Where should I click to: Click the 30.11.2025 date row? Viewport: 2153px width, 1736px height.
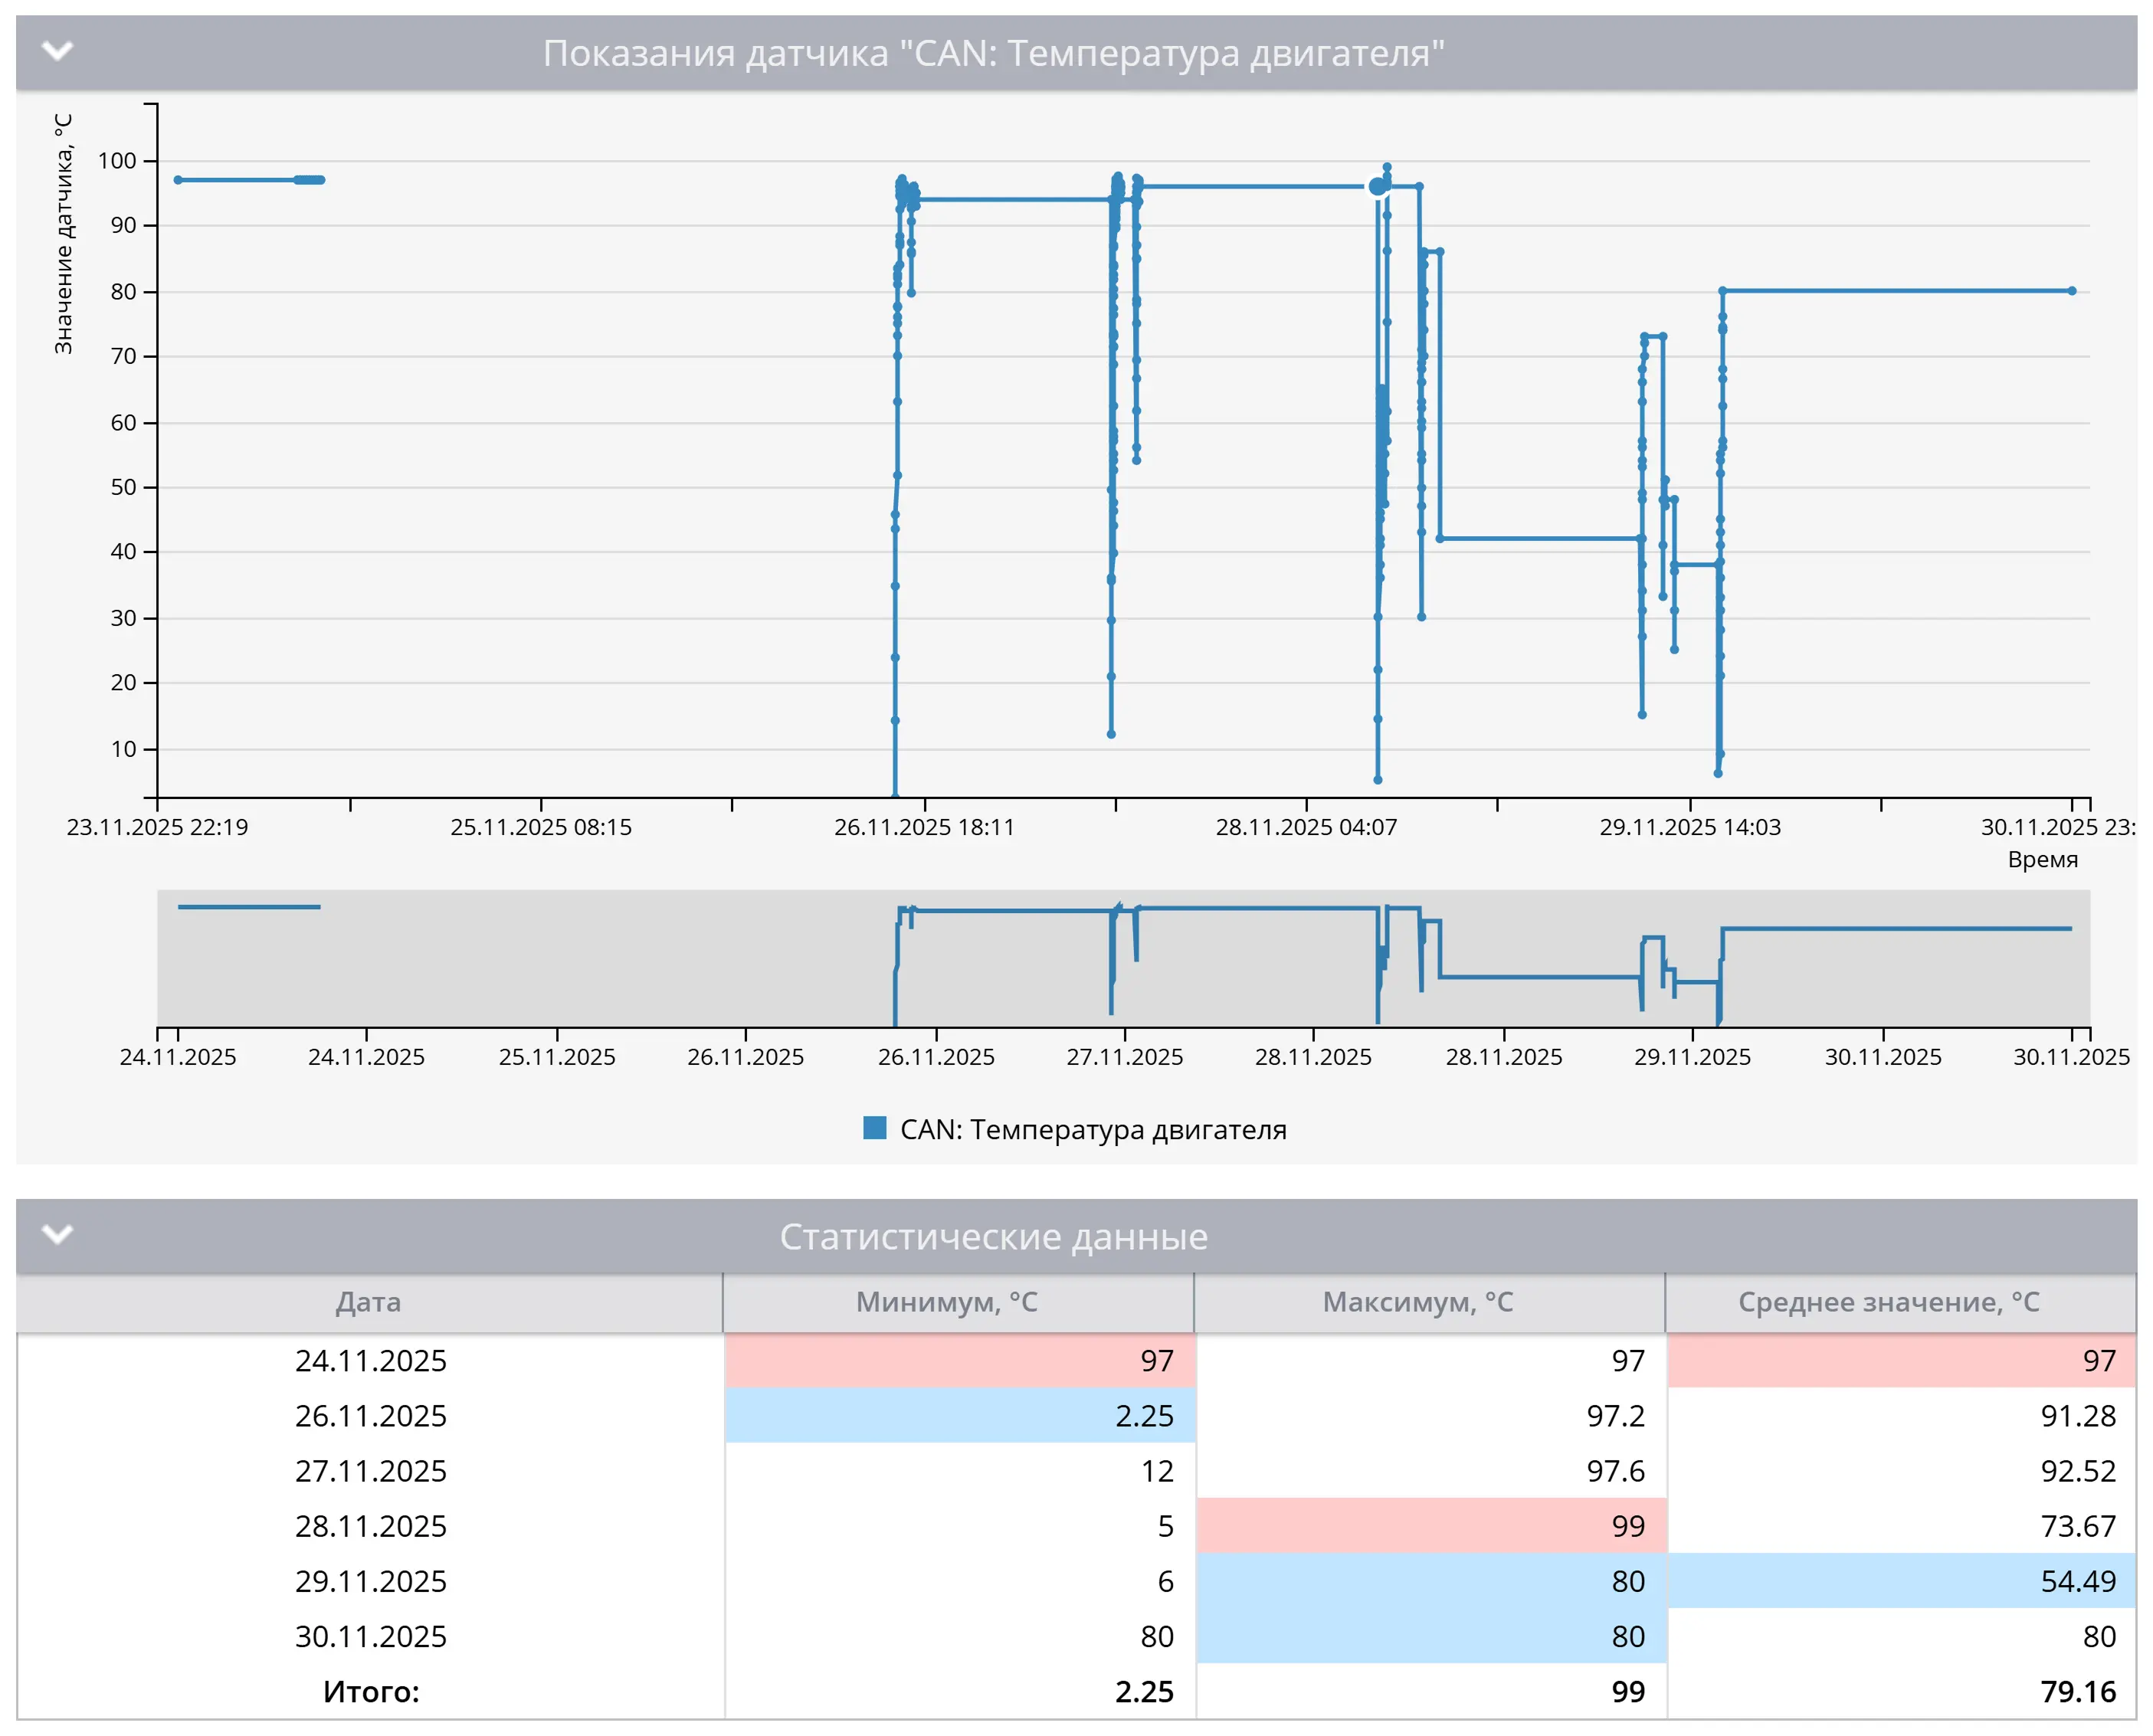point(370,1637)
